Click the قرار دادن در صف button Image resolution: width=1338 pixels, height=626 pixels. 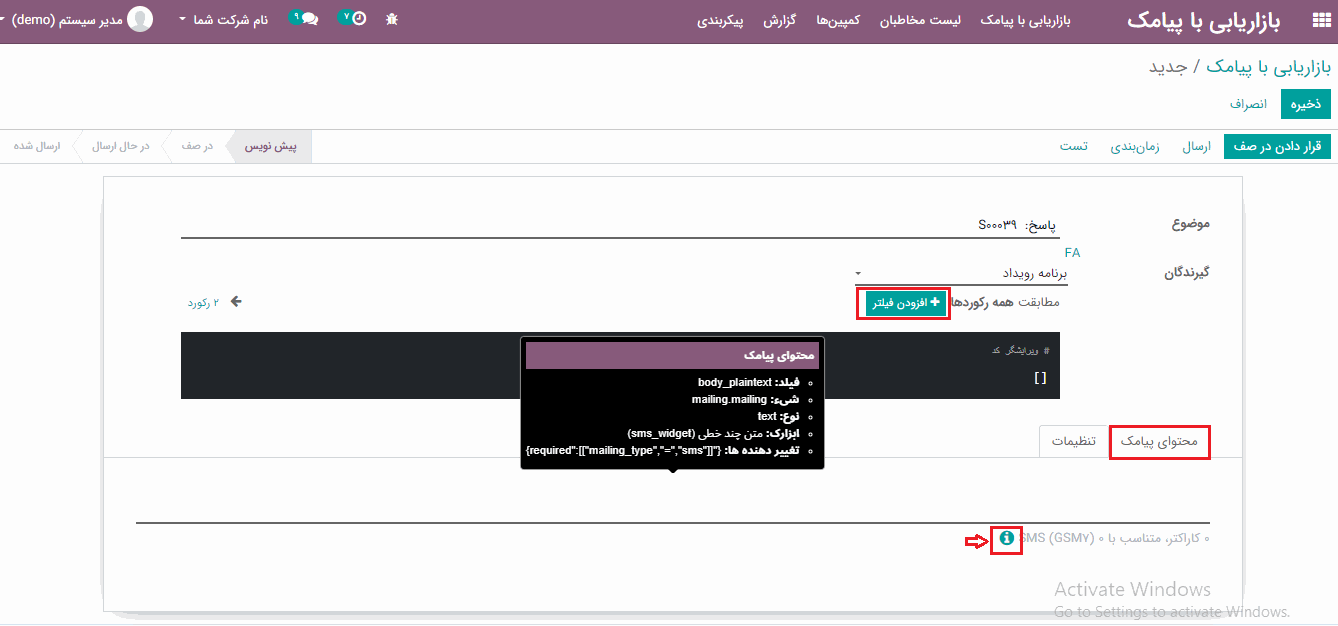tap(1277, 147)
